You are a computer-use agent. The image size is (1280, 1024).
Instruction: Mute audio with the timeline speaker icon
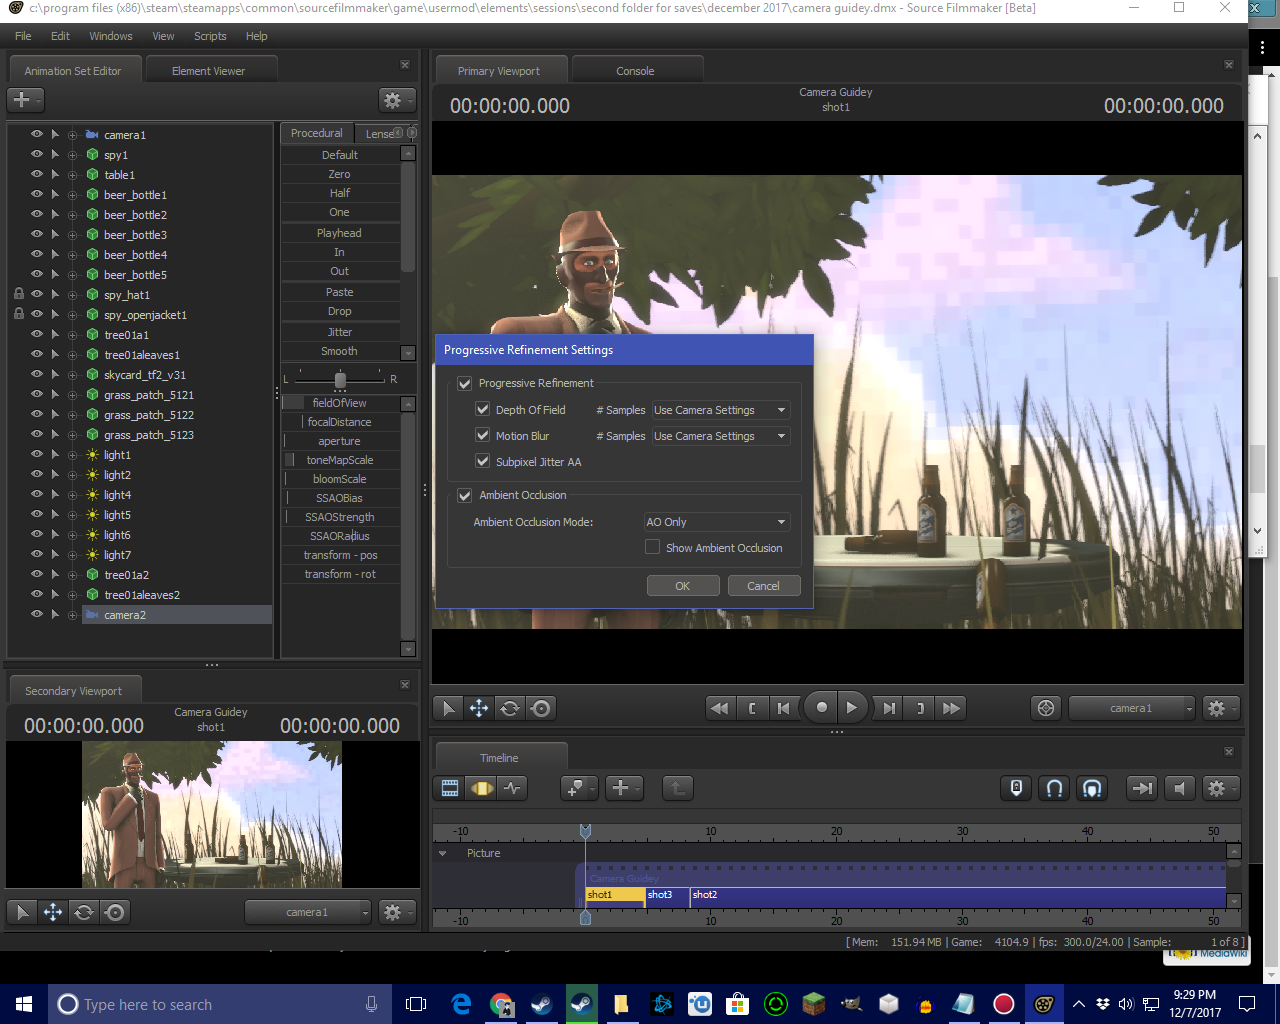tap(1180, 788)
